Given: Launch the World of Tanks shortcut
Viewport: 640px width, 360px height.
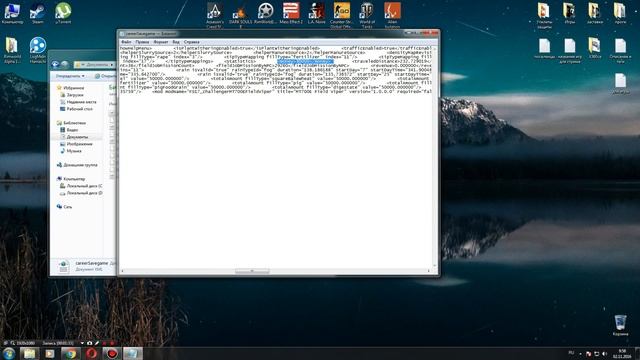Looking at the screenshot, I should click(367, 16).
